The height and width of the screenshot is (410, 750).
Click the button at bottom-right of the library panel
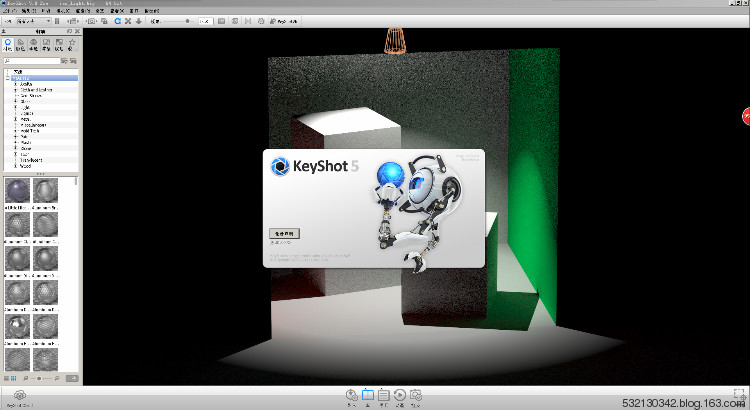point(72,378)
